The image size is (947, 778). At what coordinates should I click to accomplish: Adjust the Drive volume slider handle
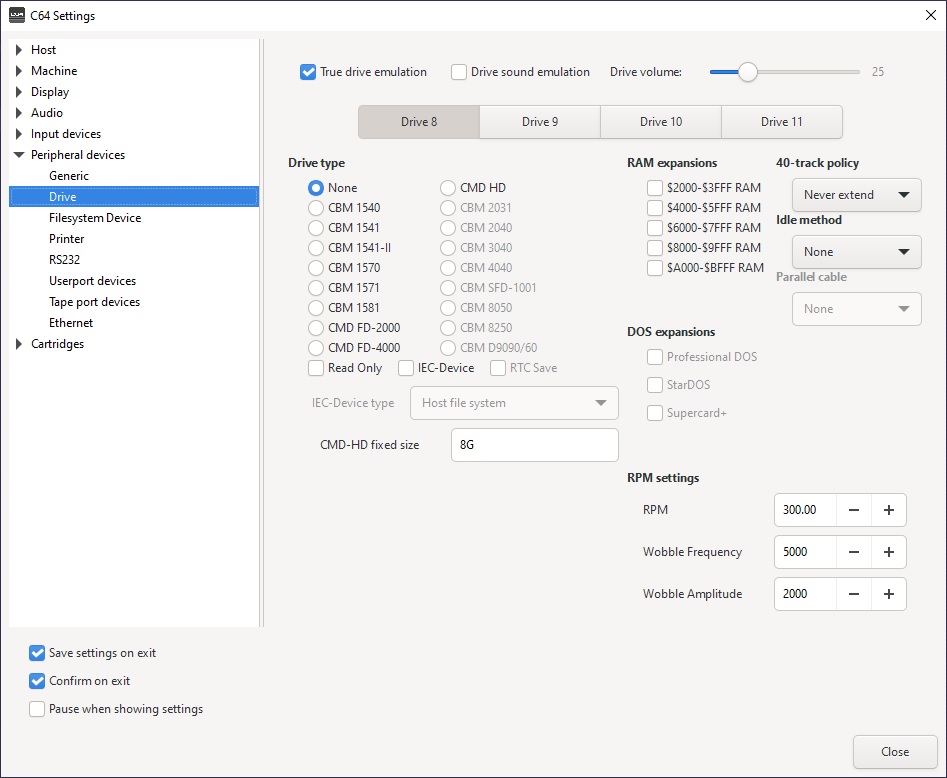click(748, 72)
